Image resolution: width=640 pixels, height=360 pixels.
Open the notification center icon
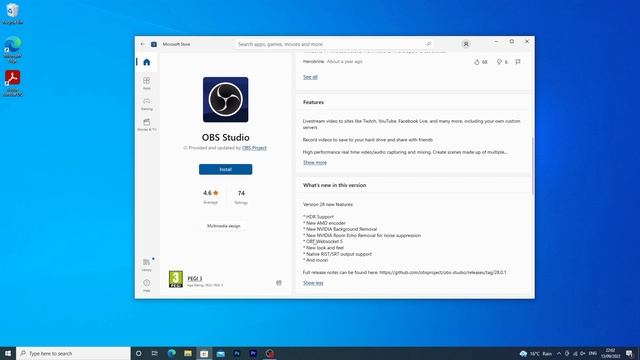click(x=629, y=353)
